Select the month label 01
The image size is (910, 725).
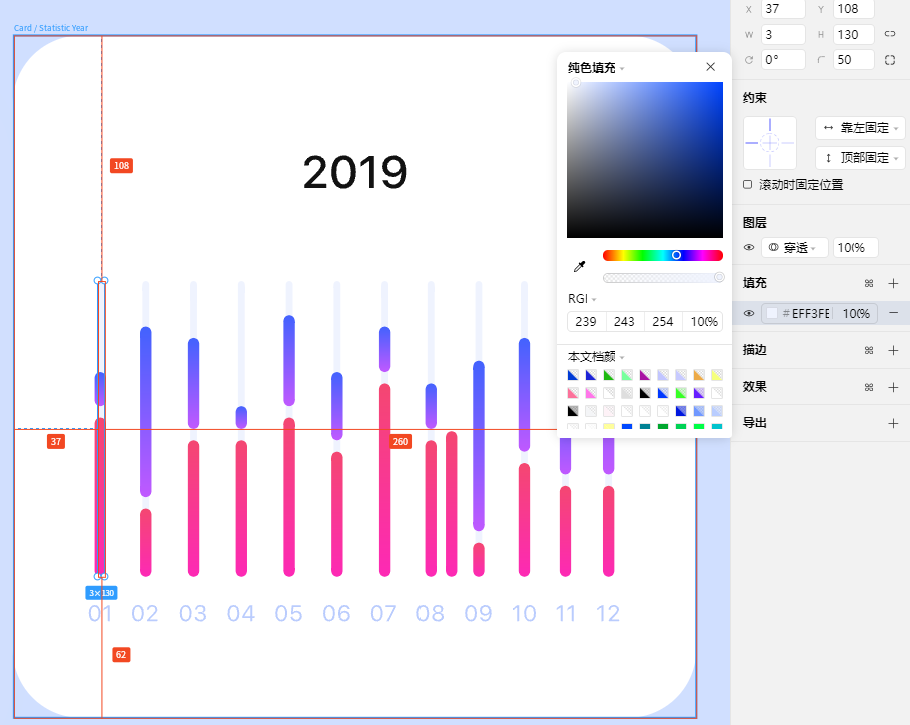coord(100,614)
